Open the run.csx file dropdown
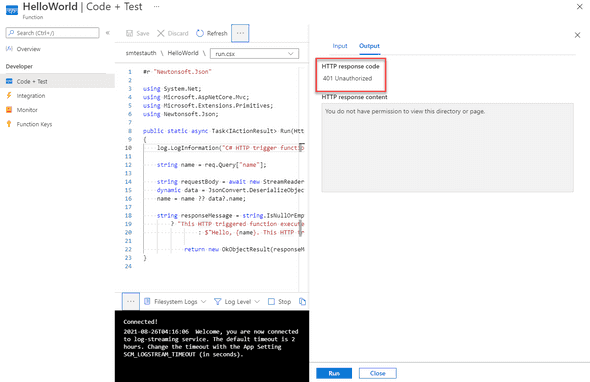Image resolution: width=590 pixels, height=382 pixels. coord(254,54)
